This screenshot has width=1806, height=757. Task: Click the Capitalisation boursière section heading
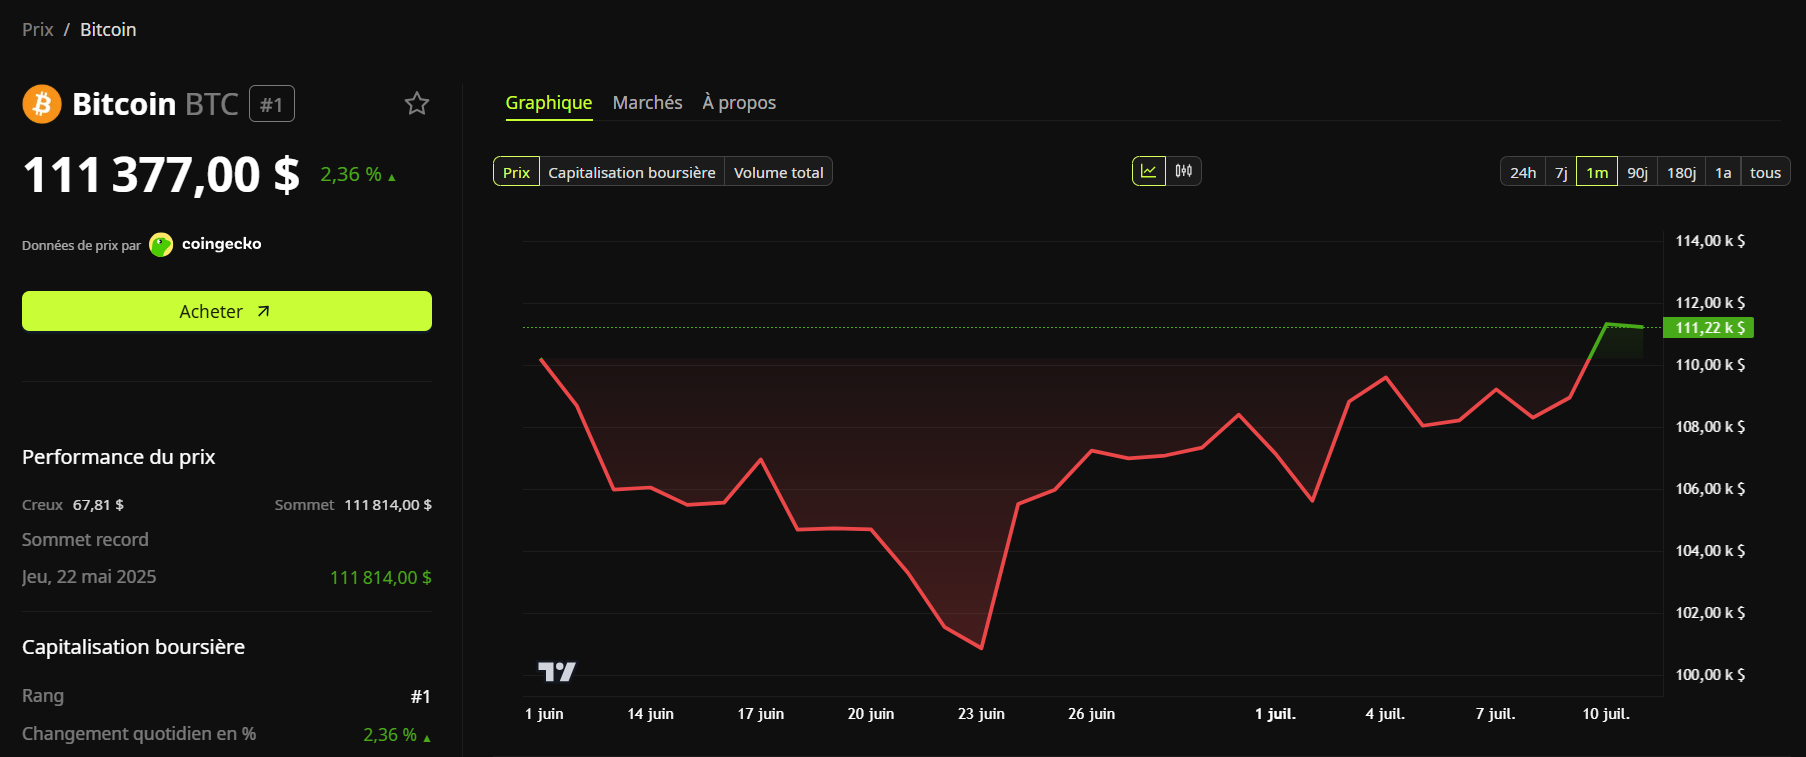pyautogui.click(x=134, y=647)
